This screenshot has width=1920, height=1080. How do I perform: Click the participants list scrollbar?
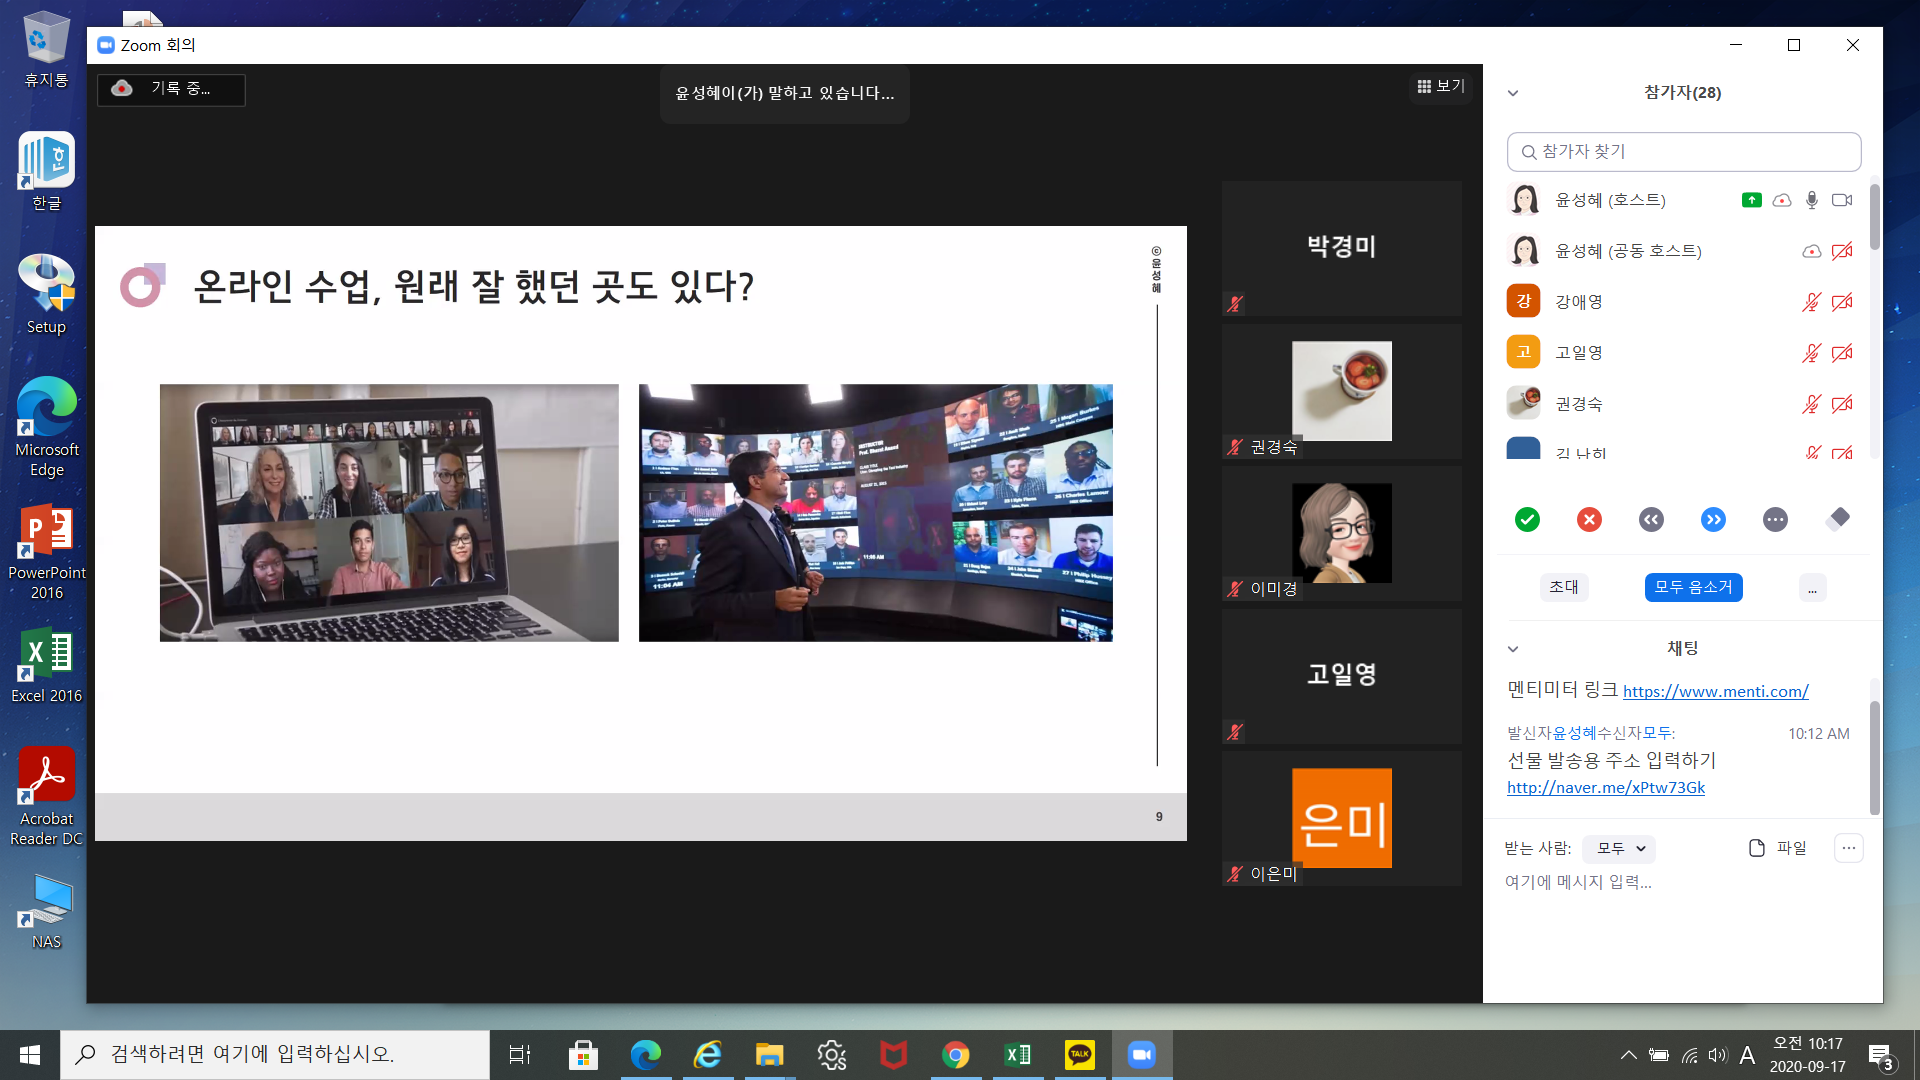1874,216
